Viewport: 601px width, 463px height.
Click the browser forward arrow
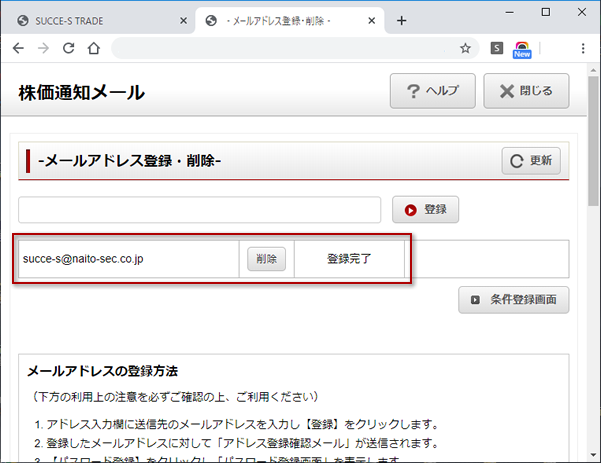[43, 48]
